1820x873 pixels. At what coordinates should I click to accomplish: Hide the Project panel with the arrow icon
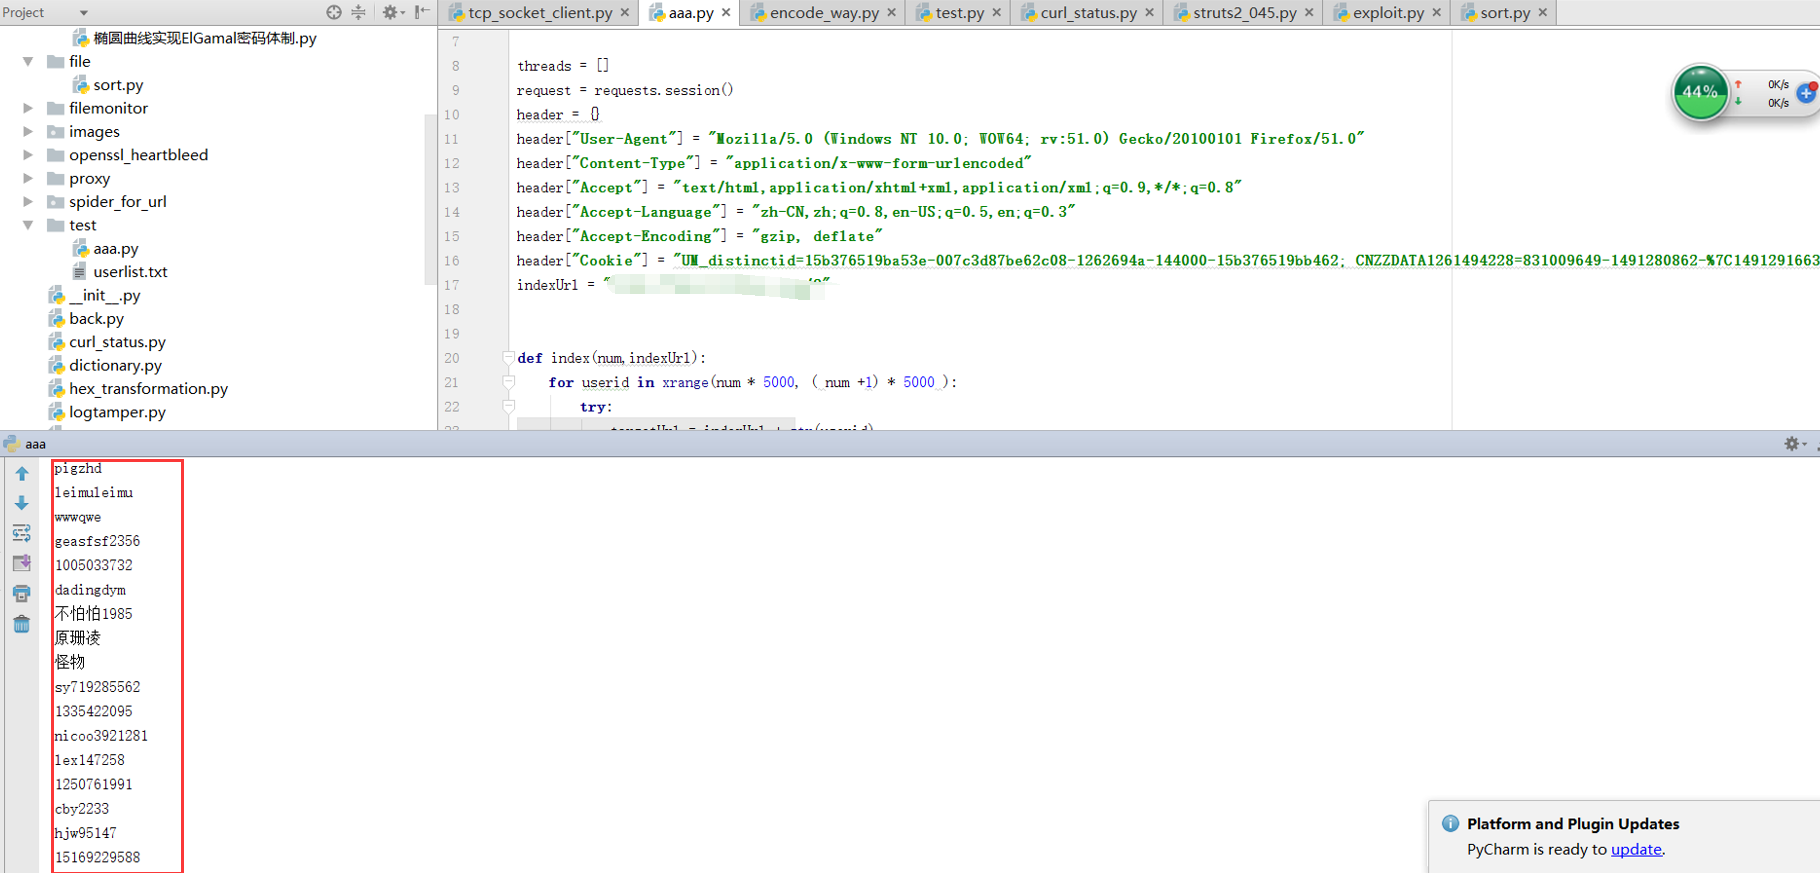click(x=422, y=12)
